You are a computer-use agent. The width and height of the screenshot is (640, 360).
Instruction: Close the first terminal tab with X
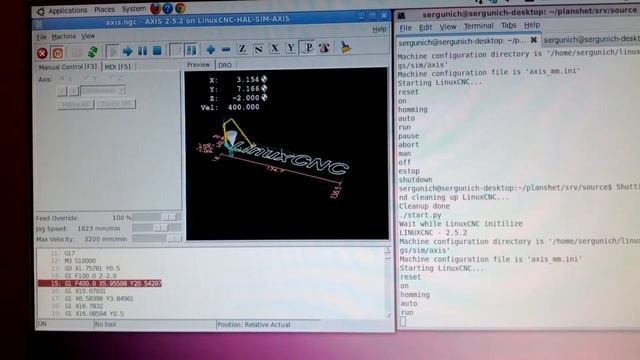[533, 40]
